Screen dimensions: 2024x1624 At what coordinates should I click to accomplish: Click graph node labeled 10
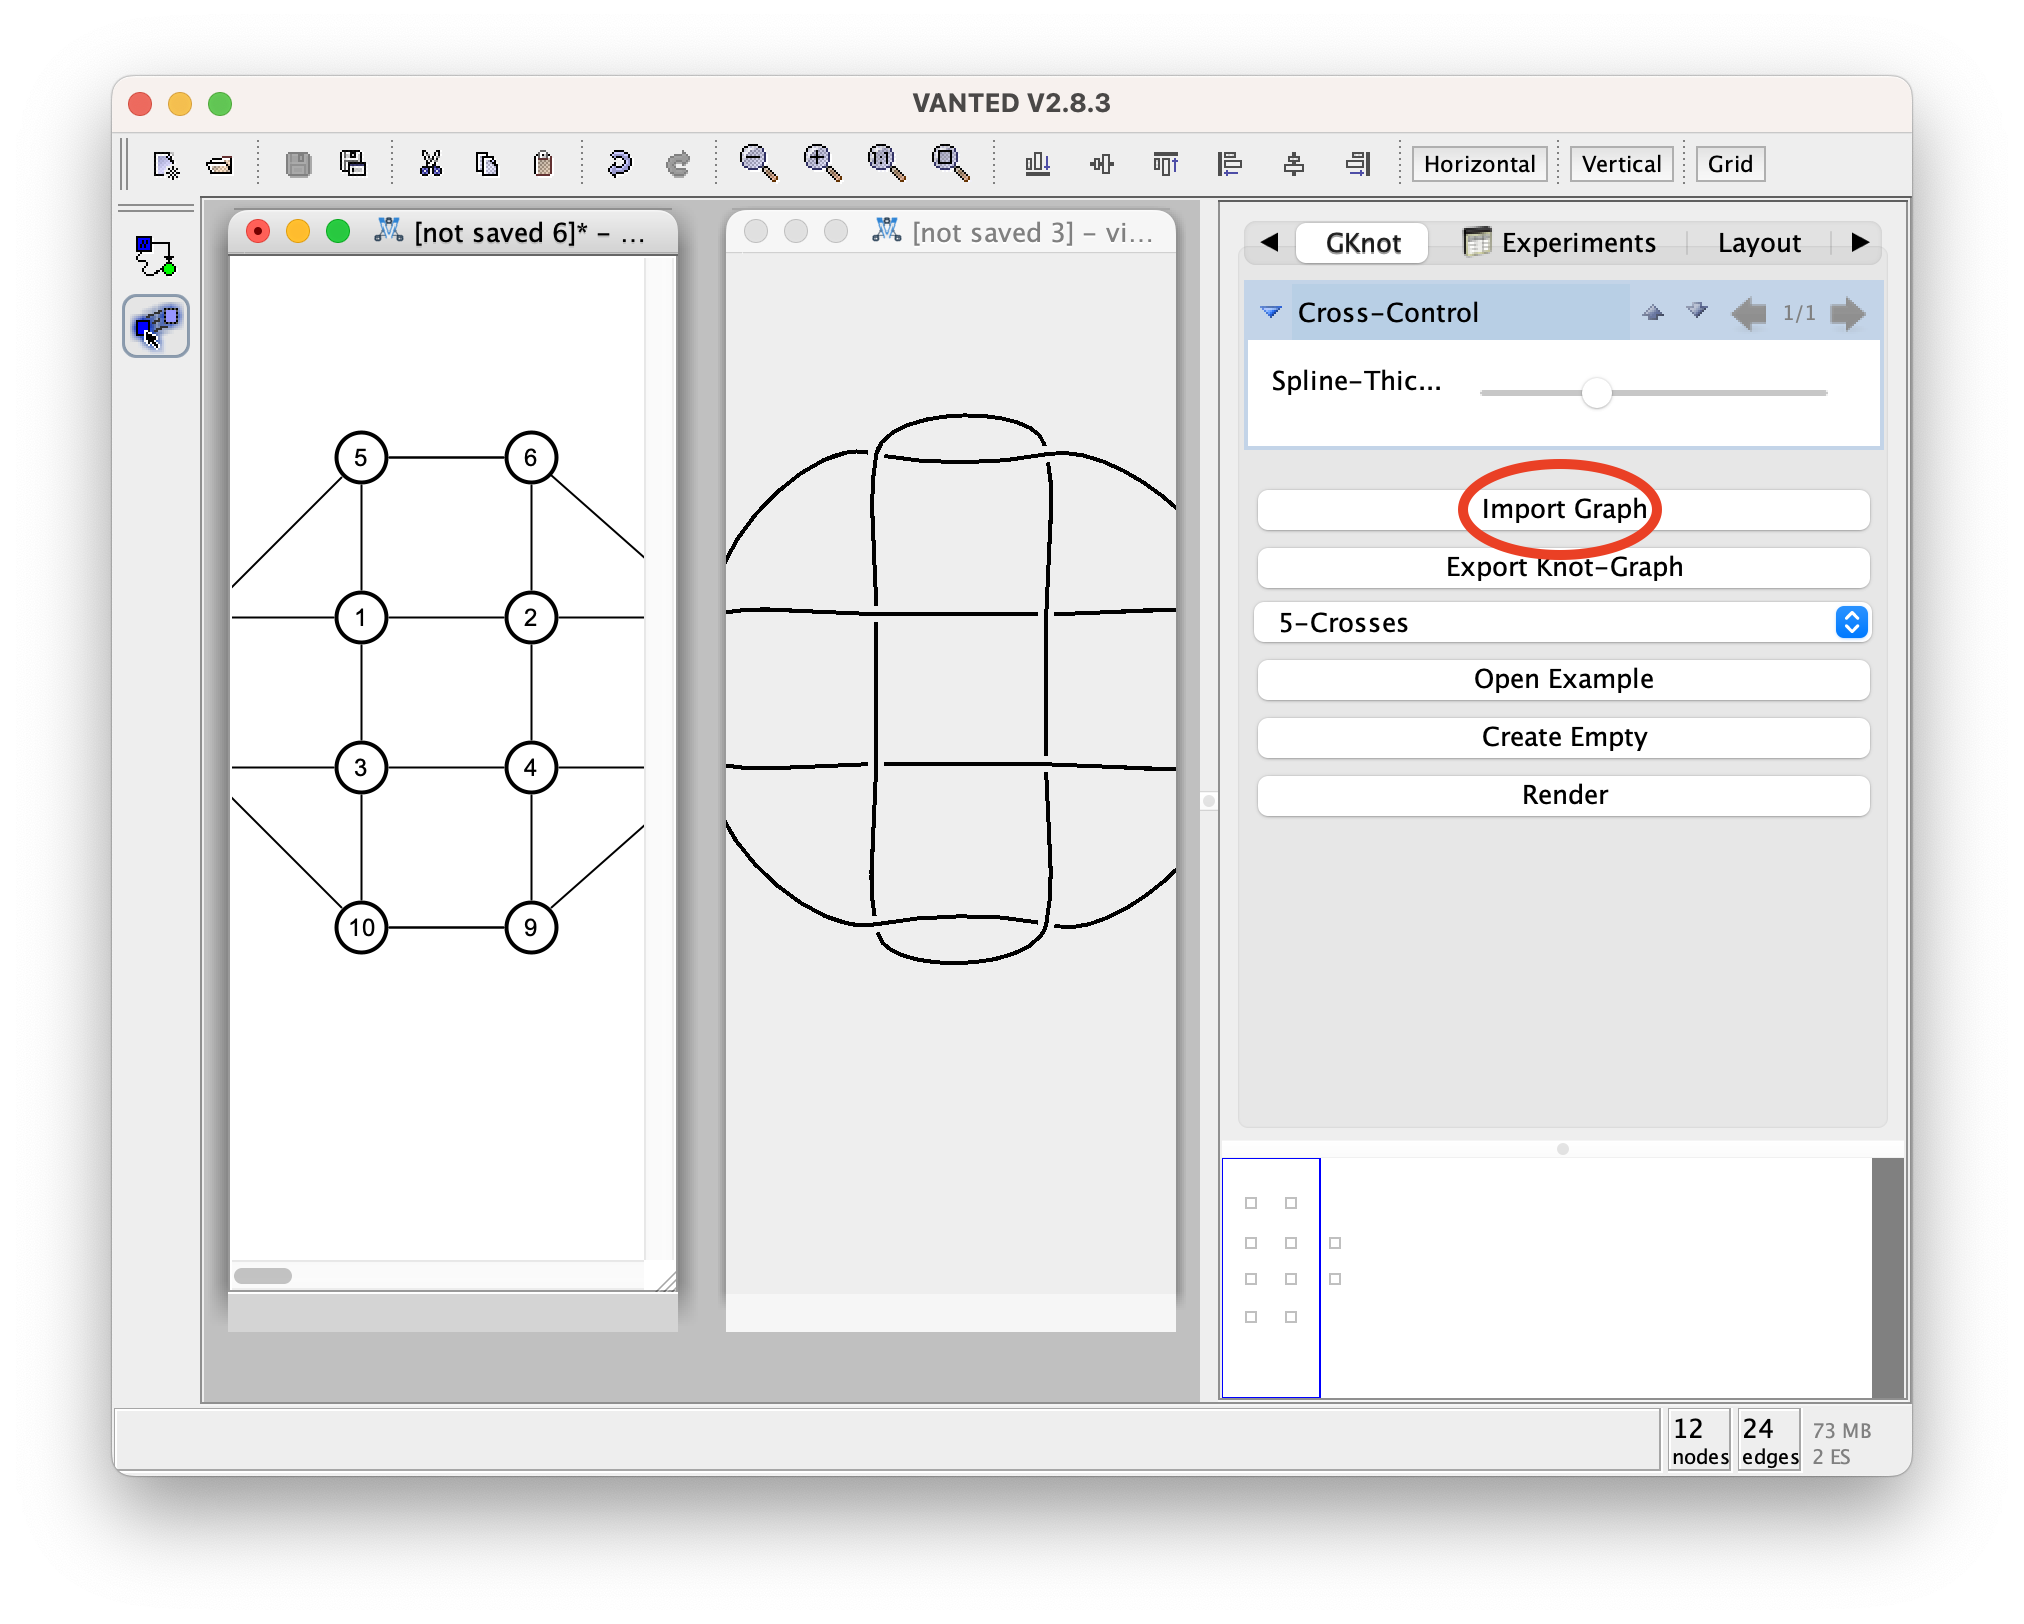pyautogui.click(x=361, y=928)
